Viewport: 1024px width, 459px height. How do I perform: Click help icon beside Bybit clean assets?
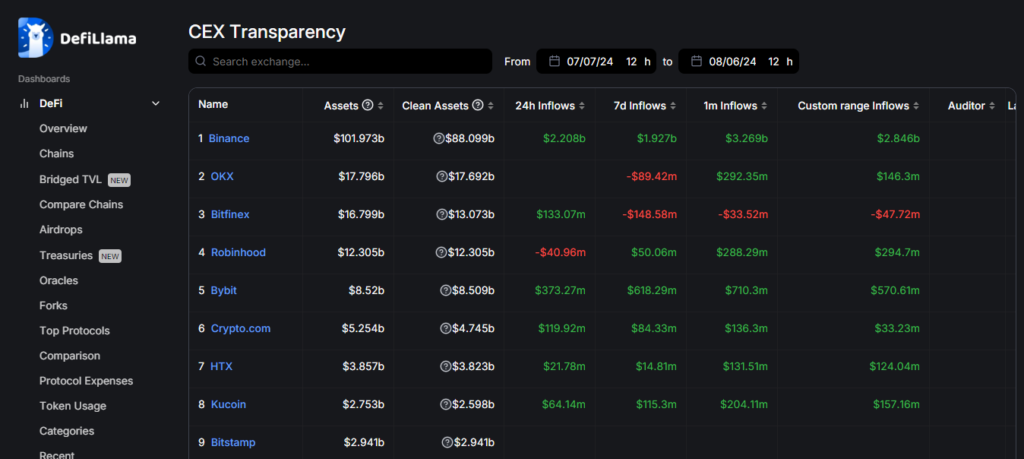[445, 291]
